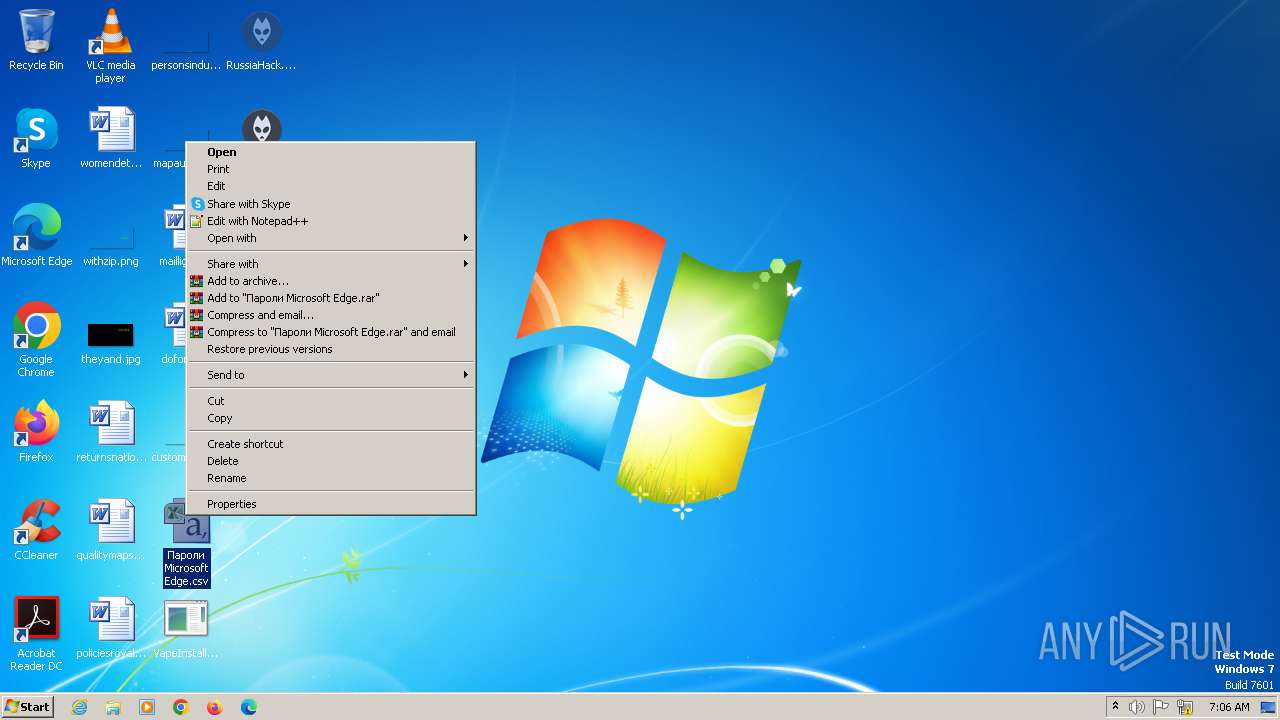Select the womendet Word document icon
The width and height of the screenshot is (1280, 720).
pos(110,138)
